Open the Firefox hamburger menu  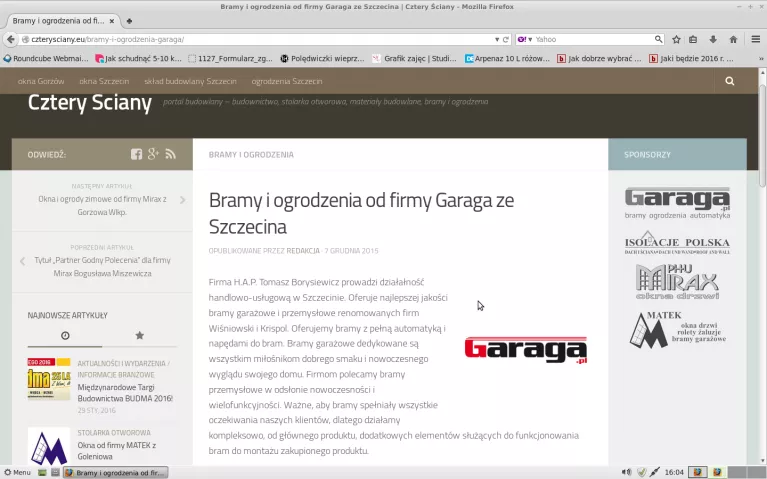(x=756, y=39)
